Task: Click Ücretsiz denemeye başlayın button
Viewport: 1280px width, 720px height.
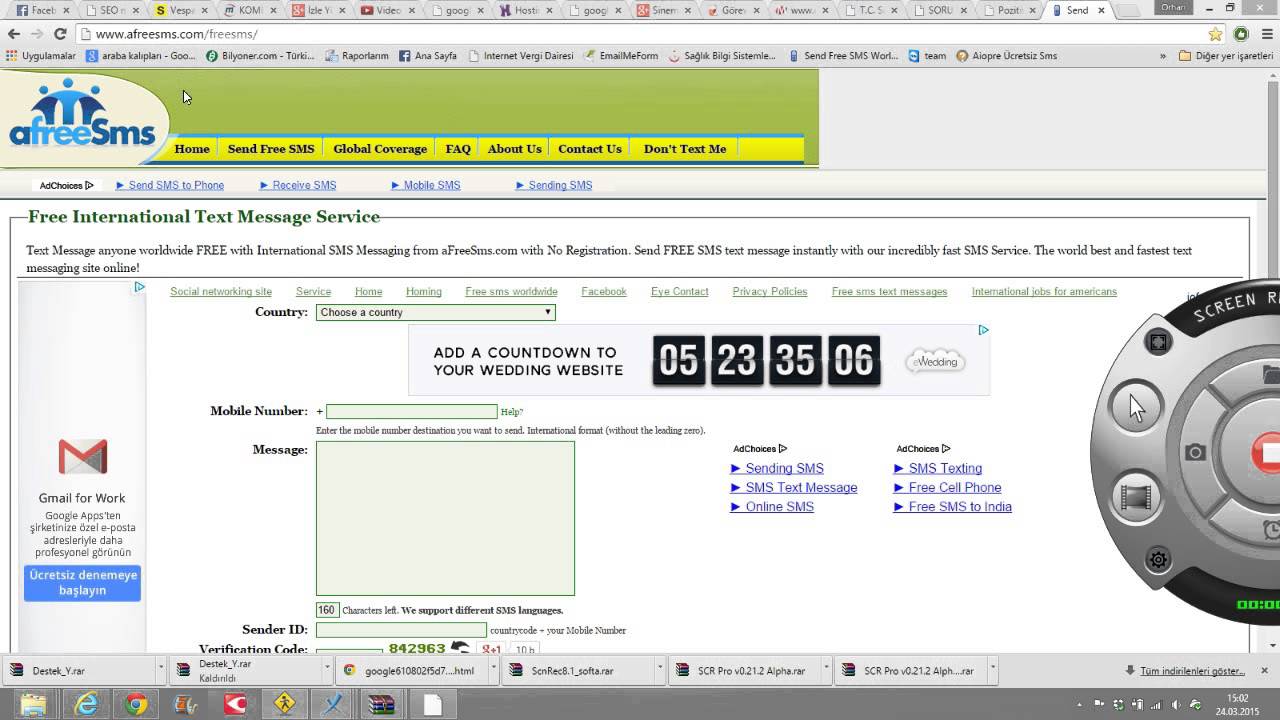Action: 82,583
